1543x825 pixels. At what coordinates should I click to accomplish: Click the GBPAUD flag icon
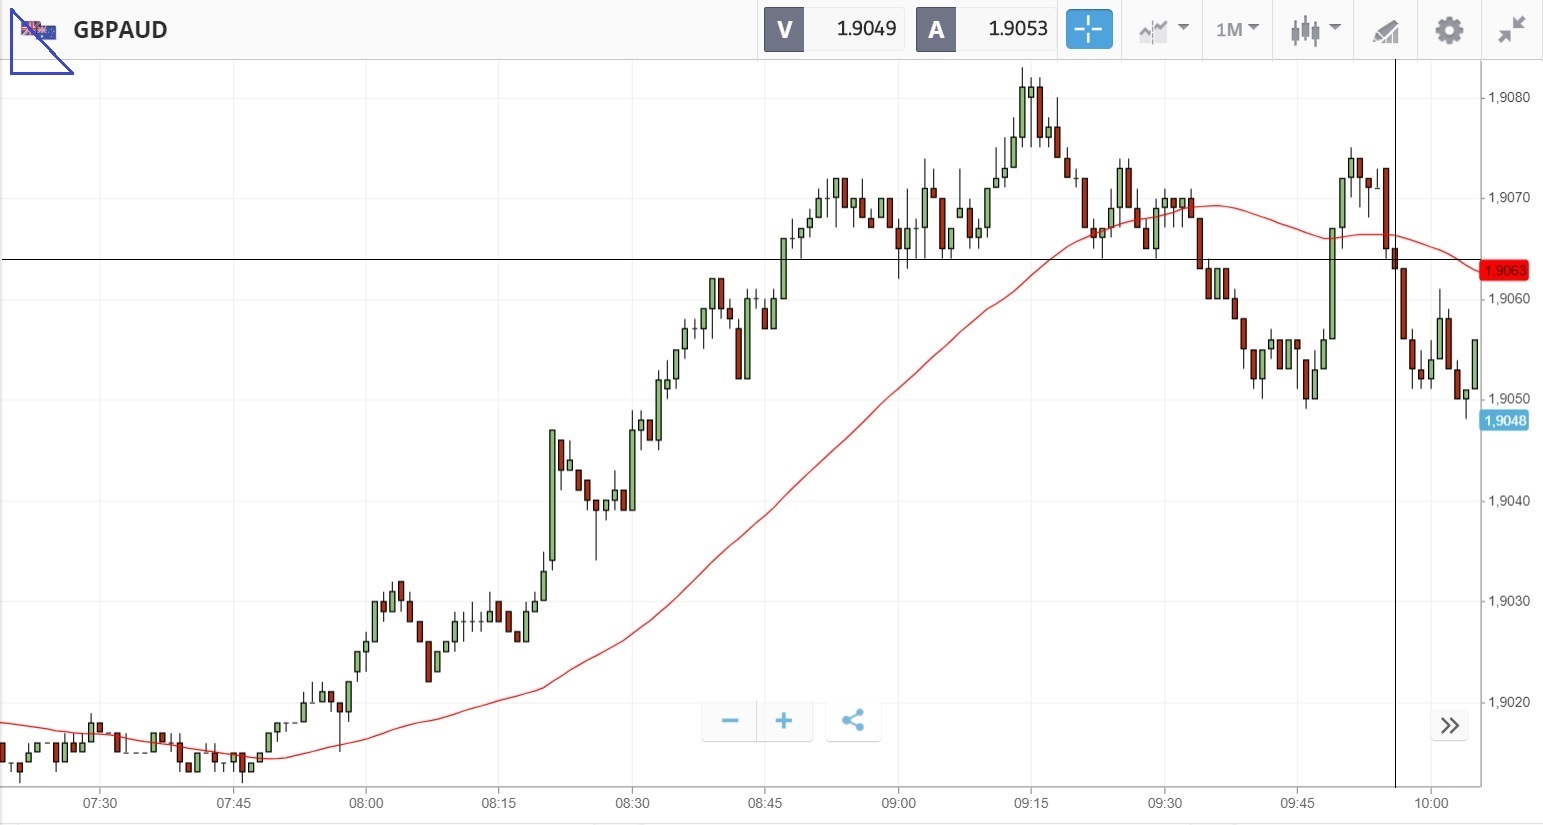pos(39,30)
